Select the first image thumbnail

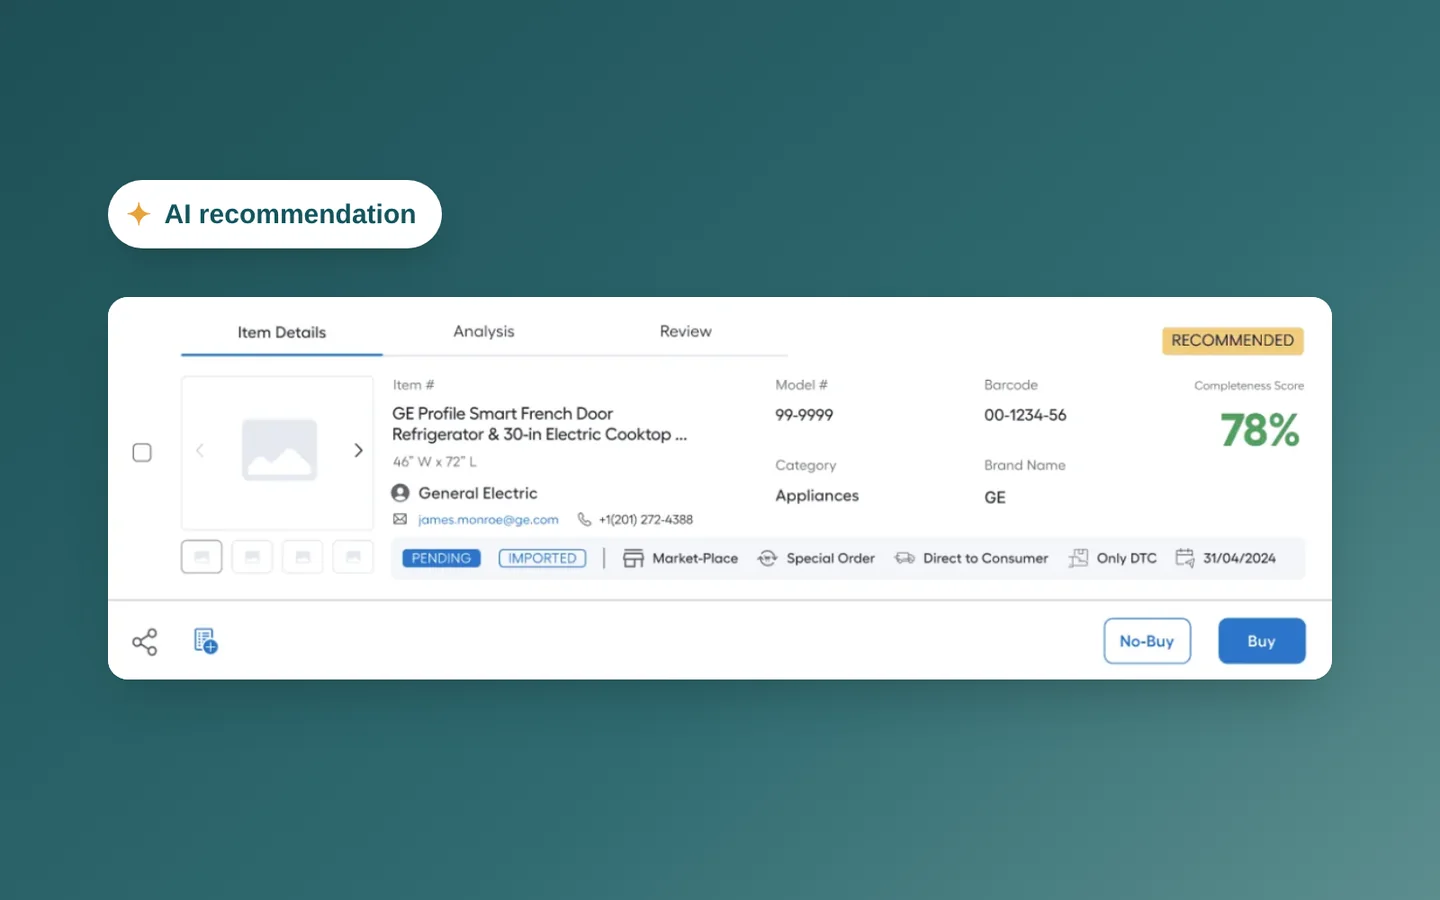[x=202, y=557]
